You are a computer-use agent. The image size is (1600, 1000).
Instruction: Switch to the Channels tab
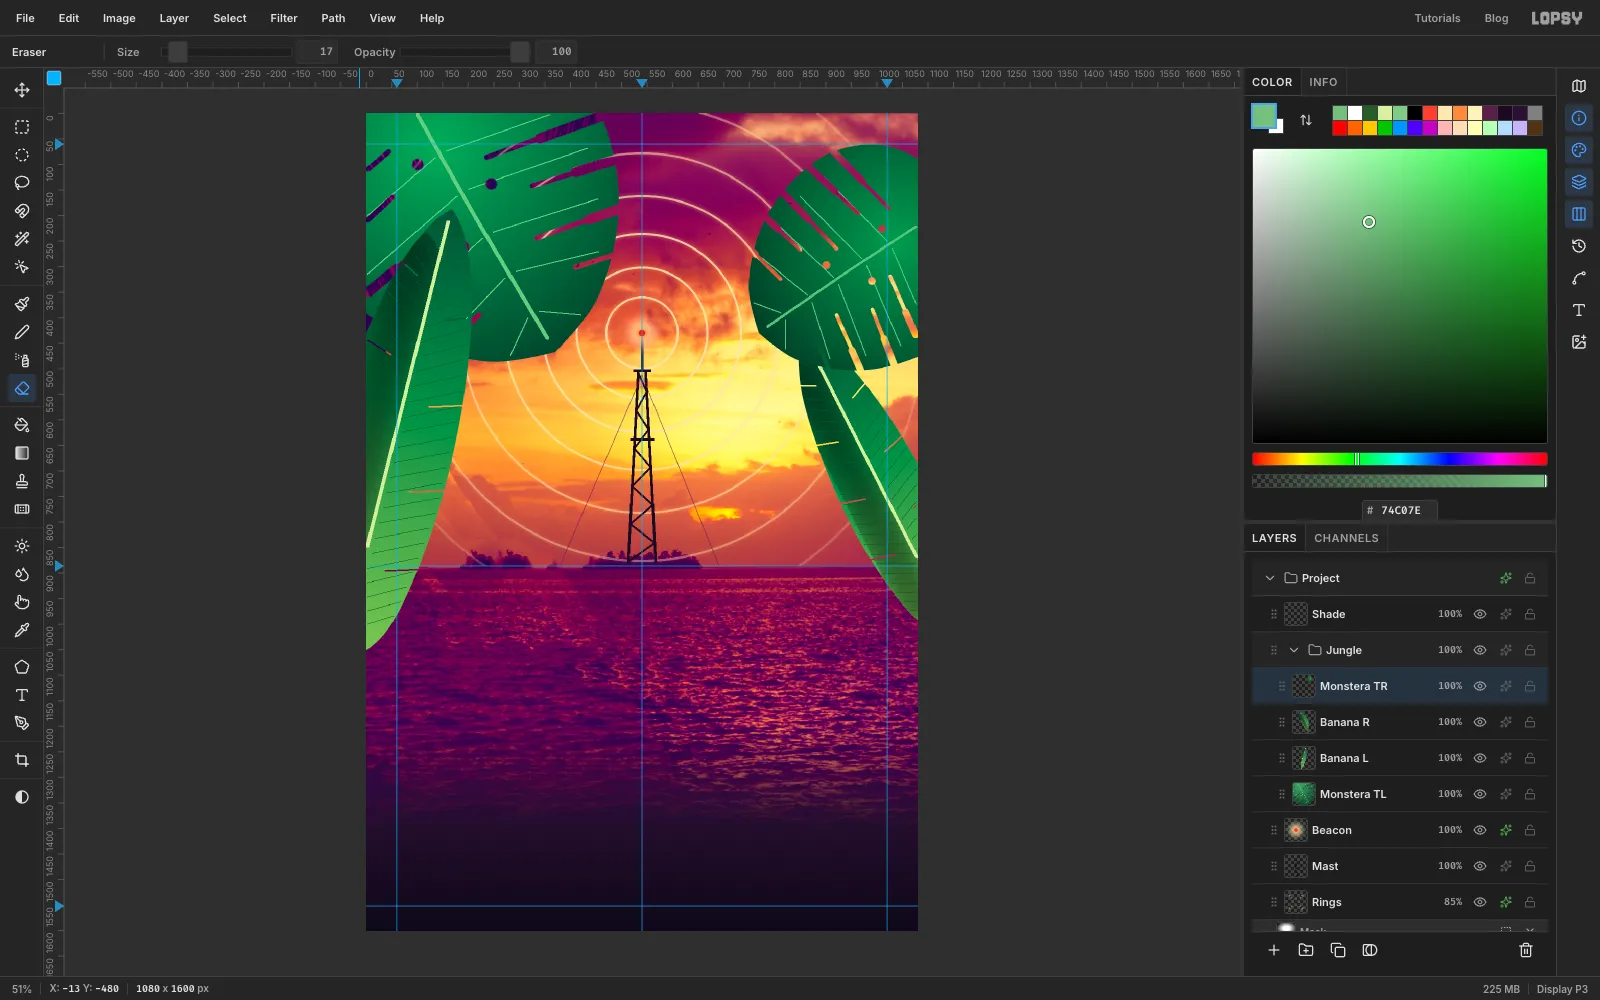click(1346, 538)
